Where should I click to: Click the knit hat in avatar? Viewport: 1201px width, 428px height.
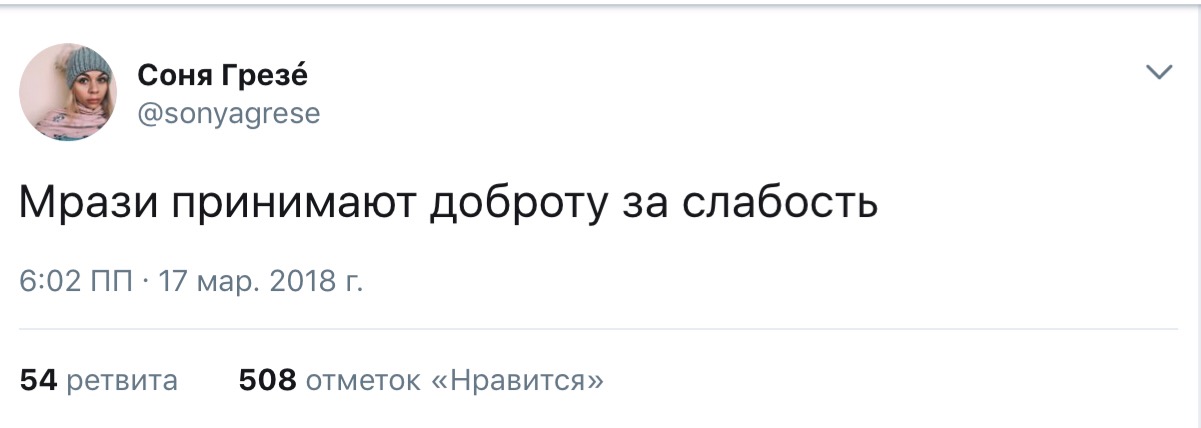(71, 62)
